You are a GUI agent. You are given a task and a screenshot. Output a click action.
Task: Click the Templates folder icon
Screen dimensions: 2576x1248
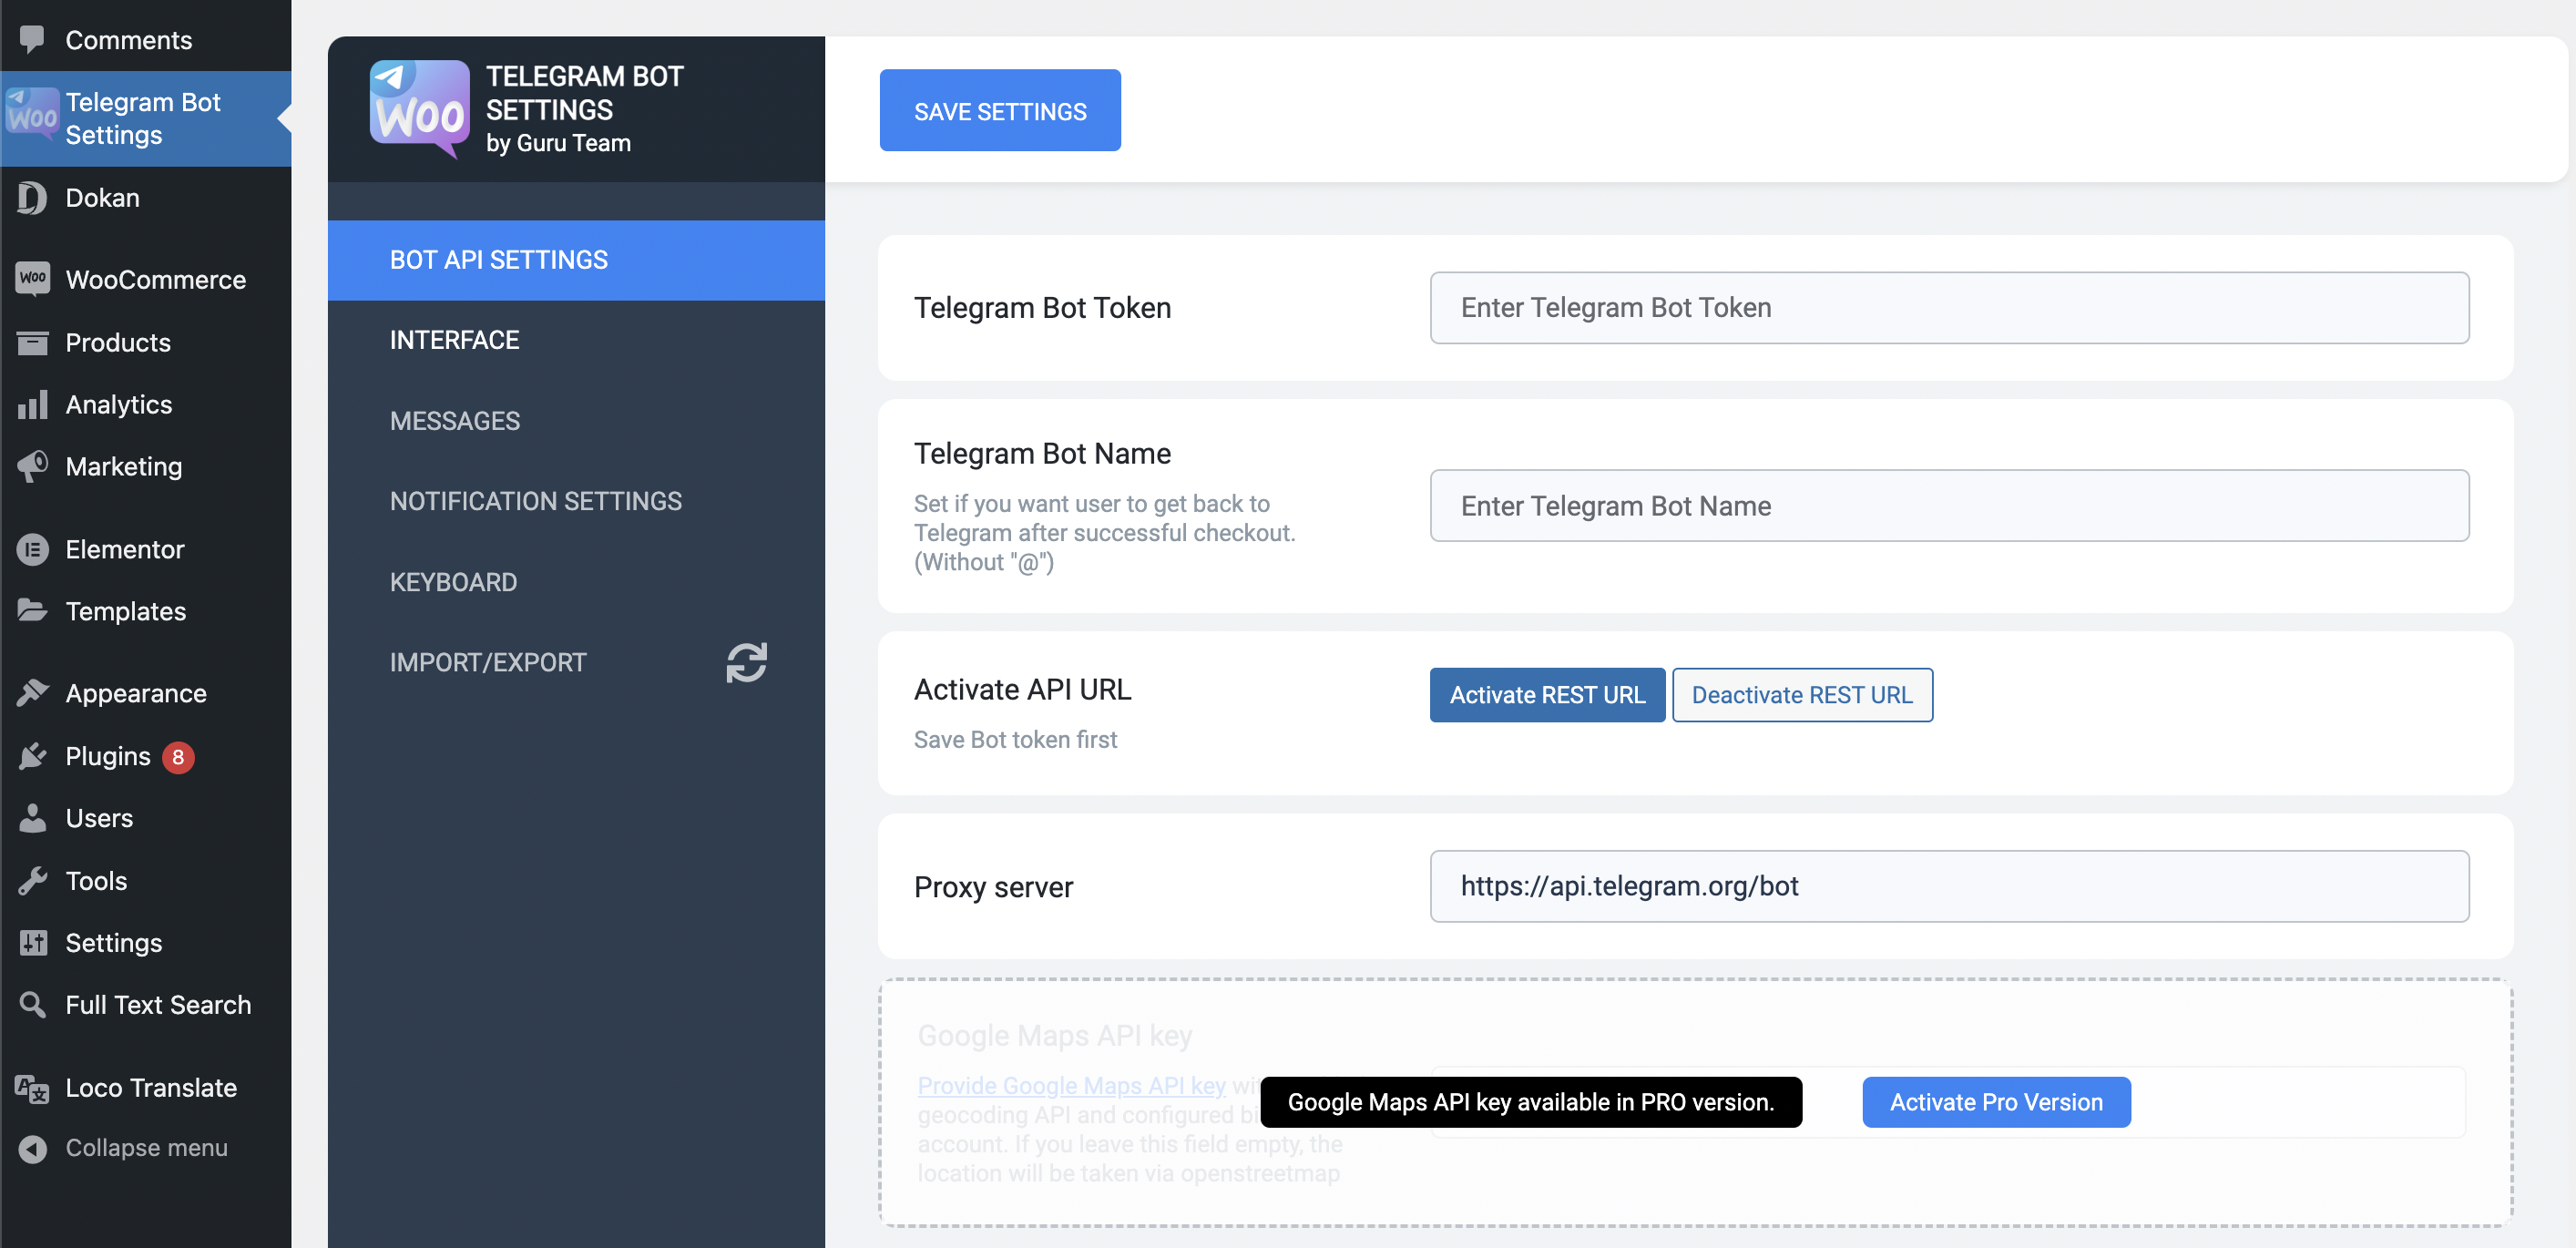point(32,610)
